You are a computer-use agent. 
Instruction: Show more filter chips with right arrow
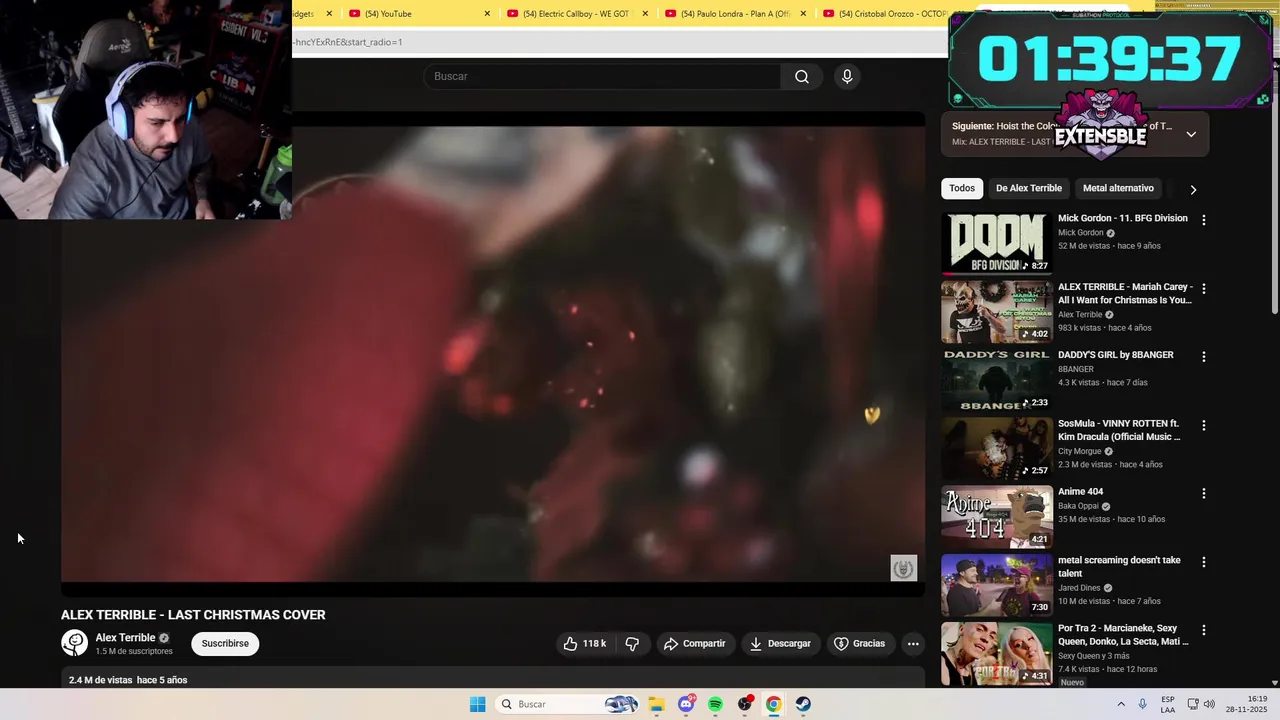1192,189
